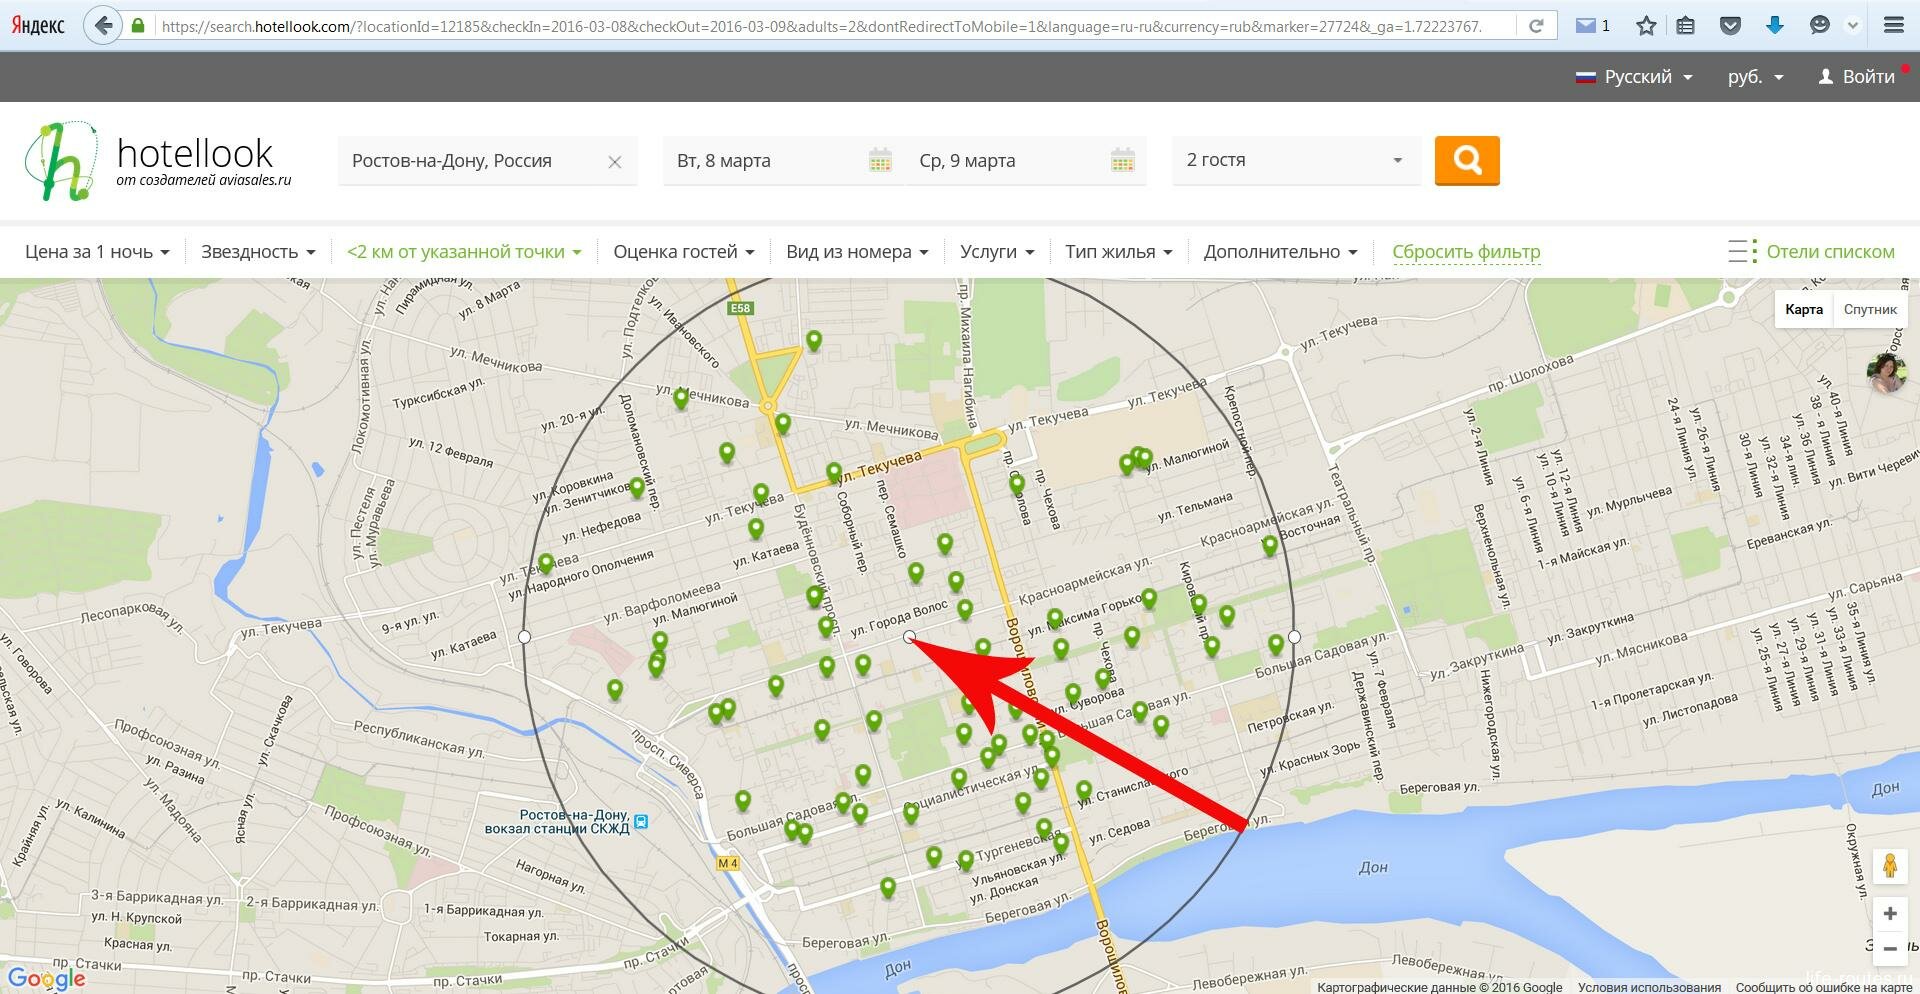
Task: Click the Сбросить фильтр link
Action: [x=1466, y=252]
